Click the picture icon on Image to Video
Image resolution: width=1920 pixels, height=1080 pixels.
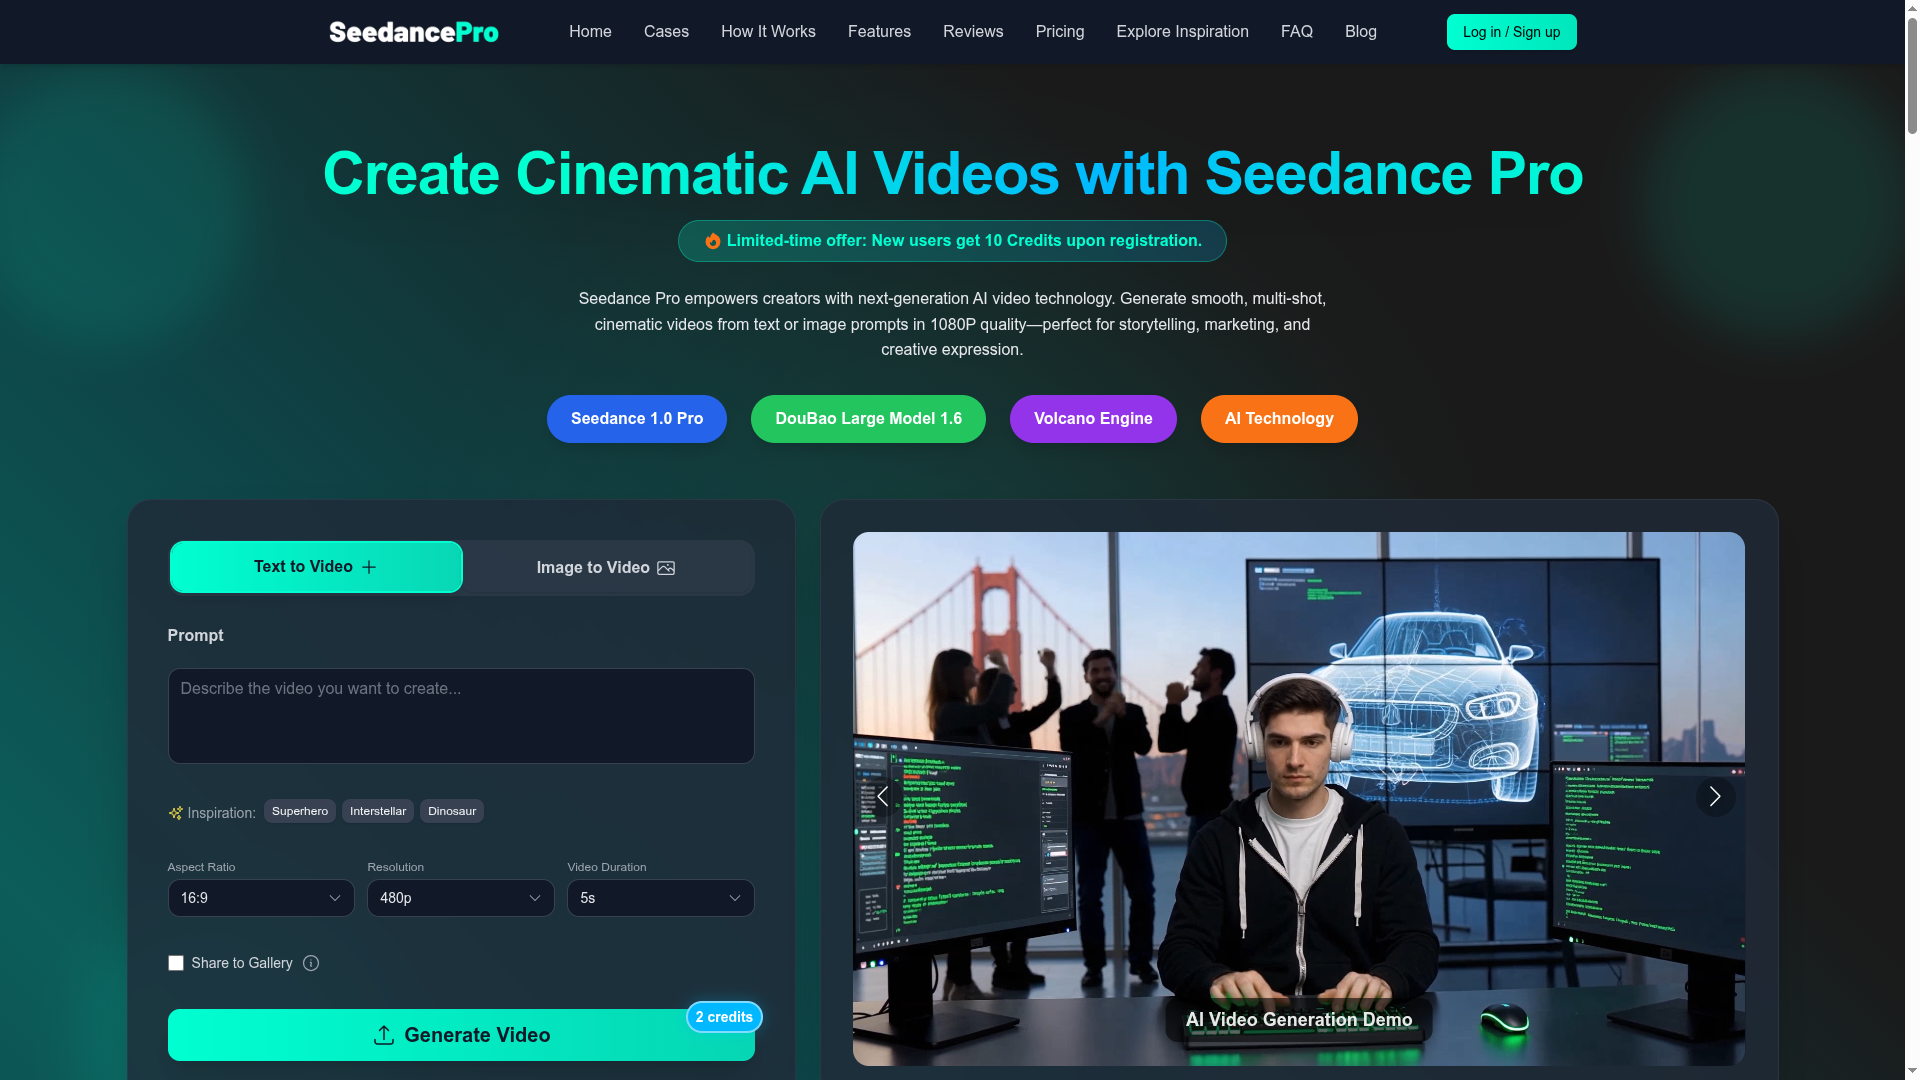[666, 568]
